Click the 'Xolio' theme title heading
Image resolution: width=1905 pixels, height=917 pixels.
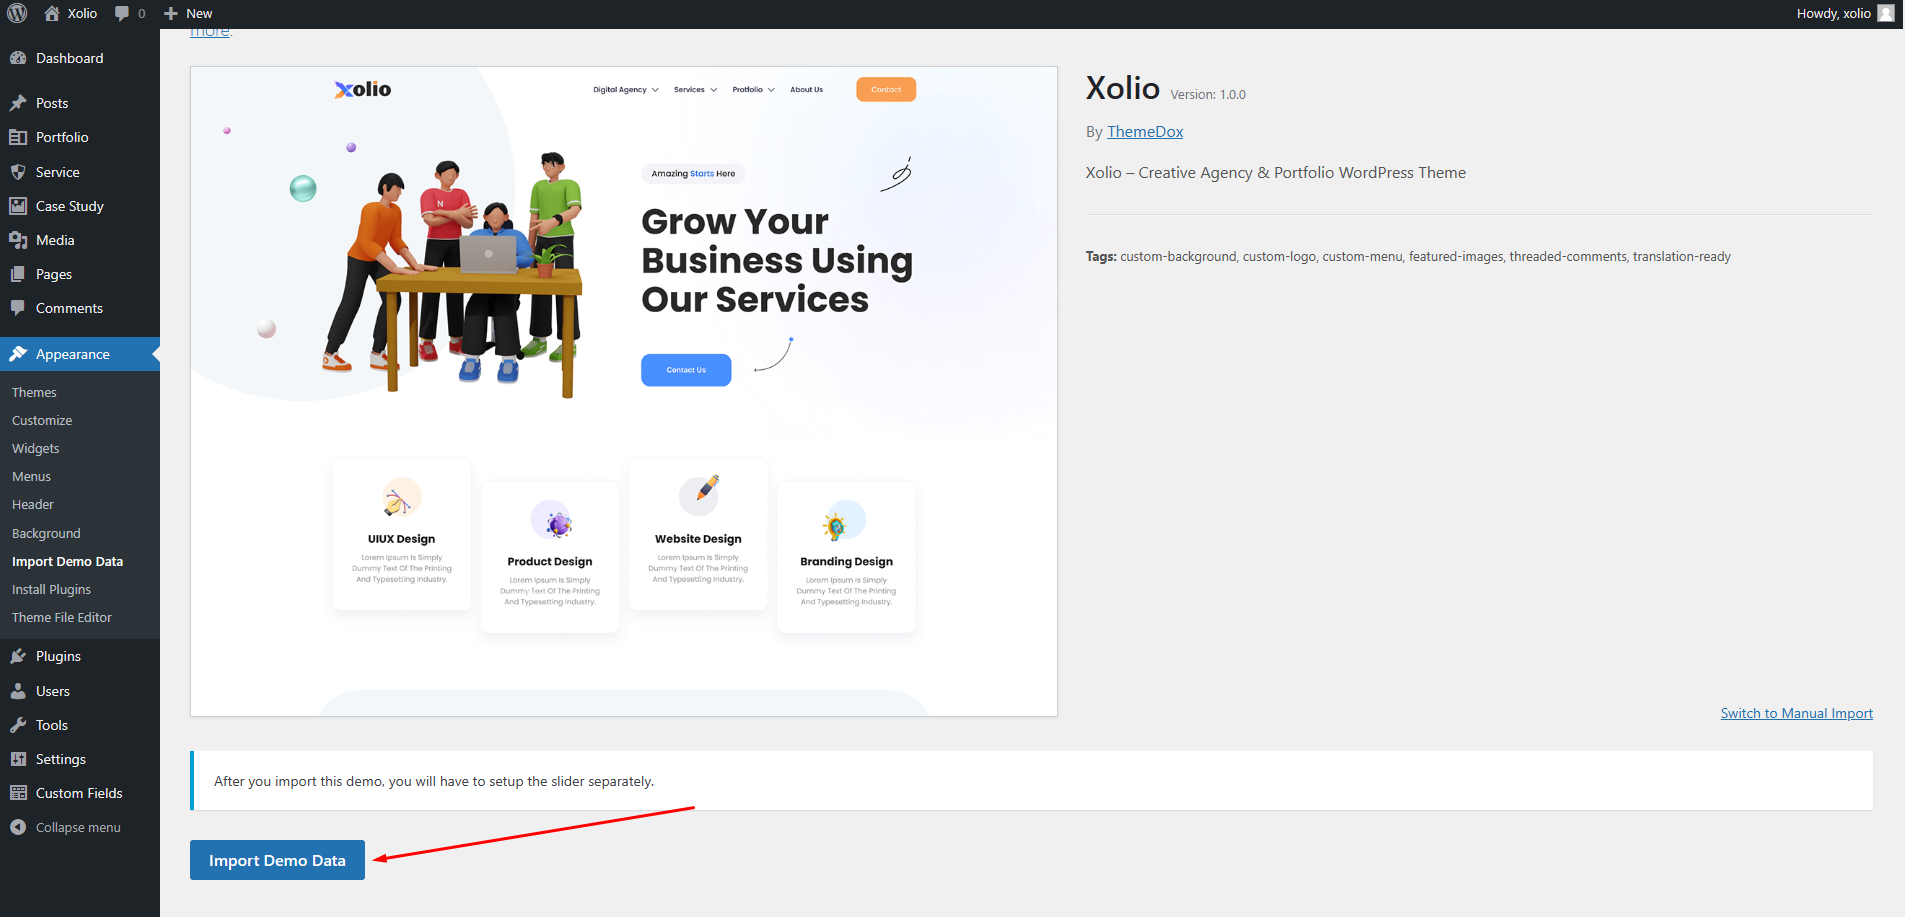pyautogui.click(x=1123, y=88)
